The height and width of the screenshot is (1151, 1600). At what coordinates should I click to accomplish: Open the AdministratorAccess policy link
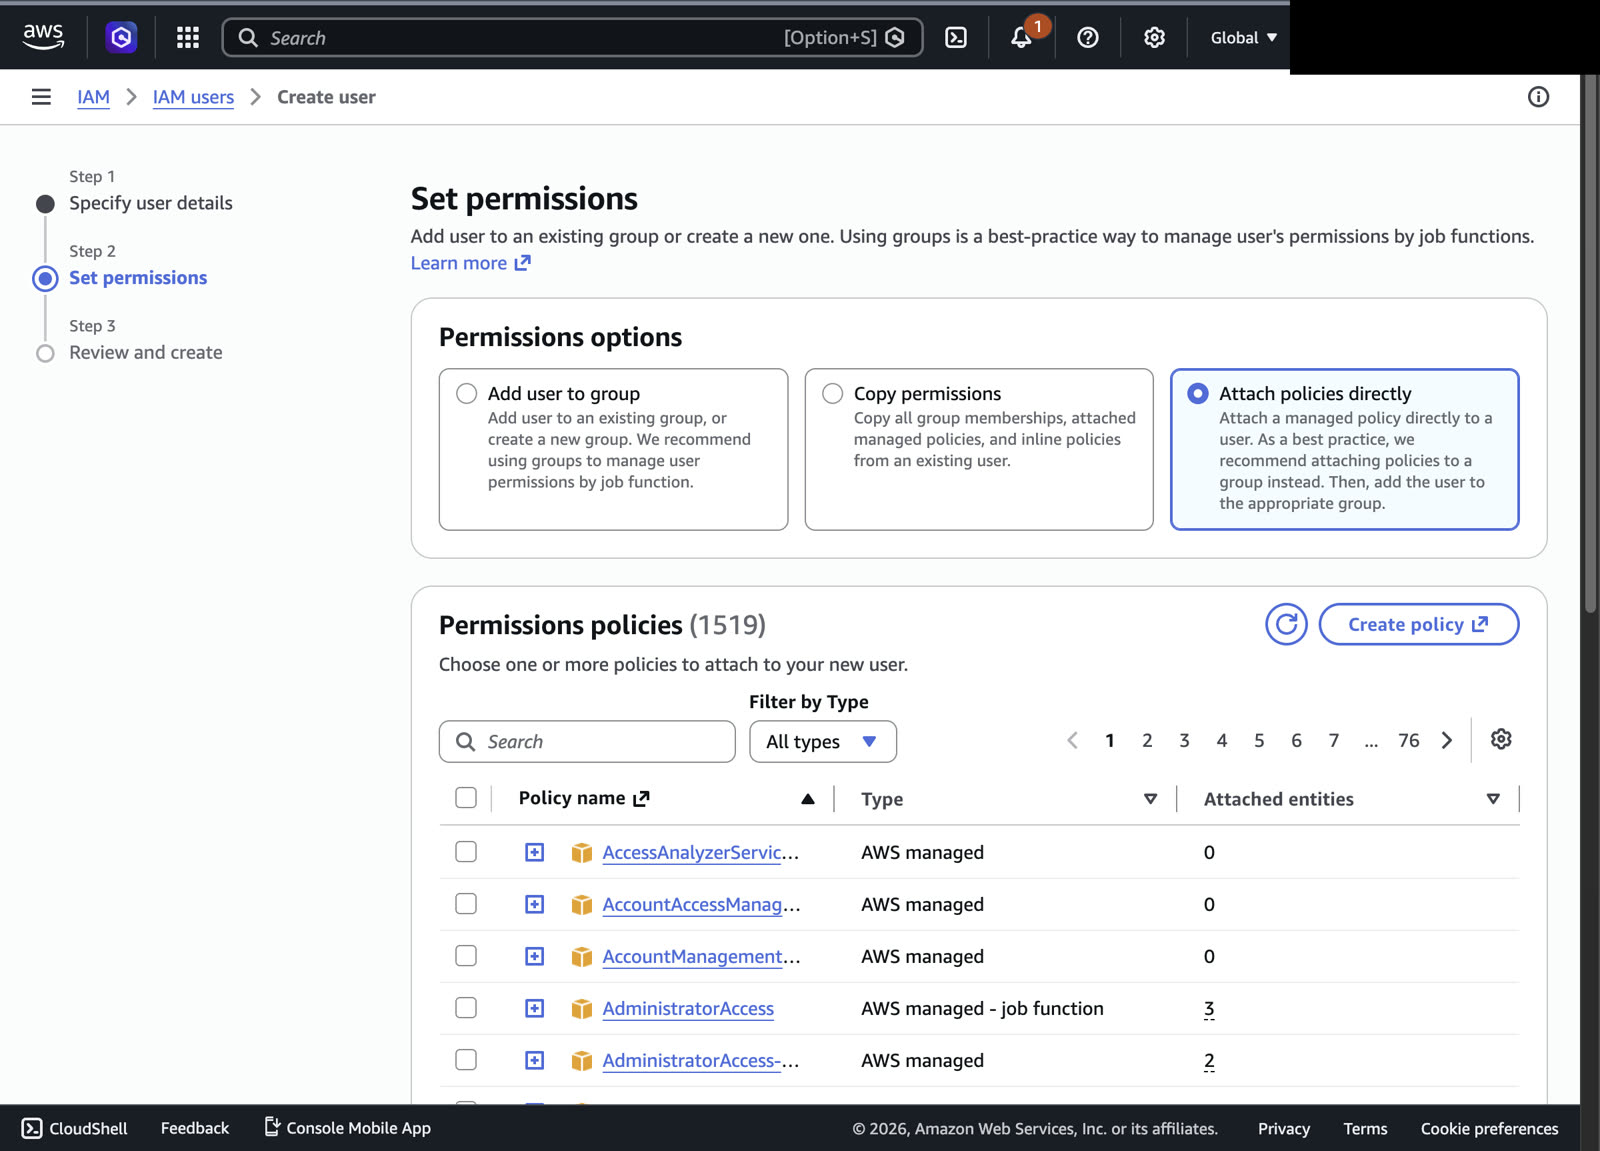tap(688, 1008)
